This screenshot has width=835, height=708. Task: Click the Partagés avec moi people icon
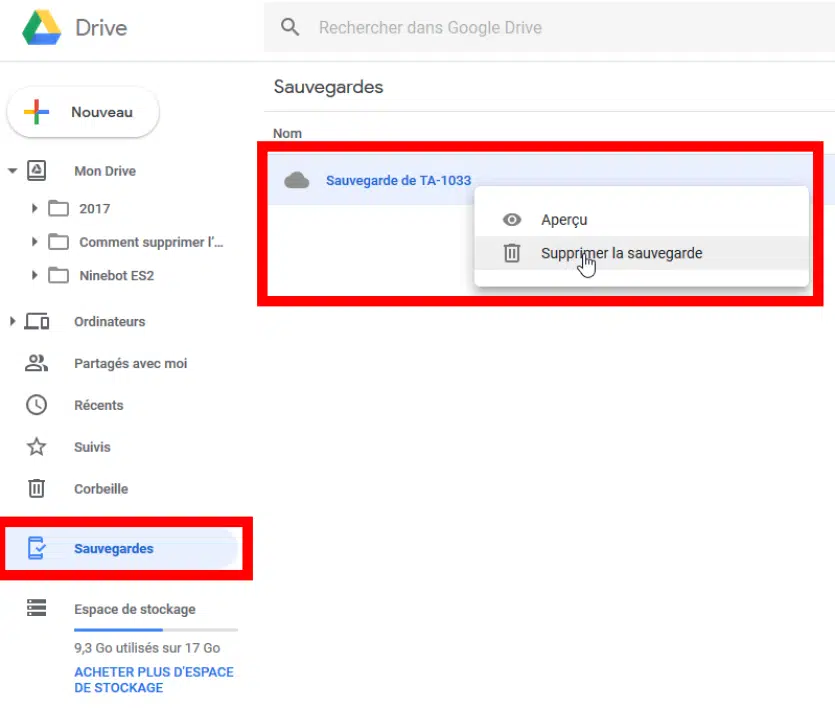(36, 363)
